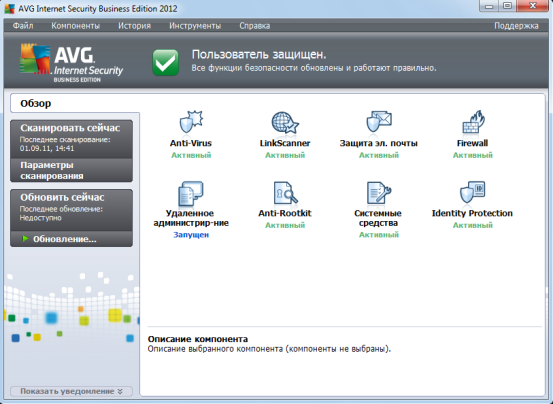Select the Защита эл. почты envelope icon
The image size is (553, 404).
pos(379,122)
